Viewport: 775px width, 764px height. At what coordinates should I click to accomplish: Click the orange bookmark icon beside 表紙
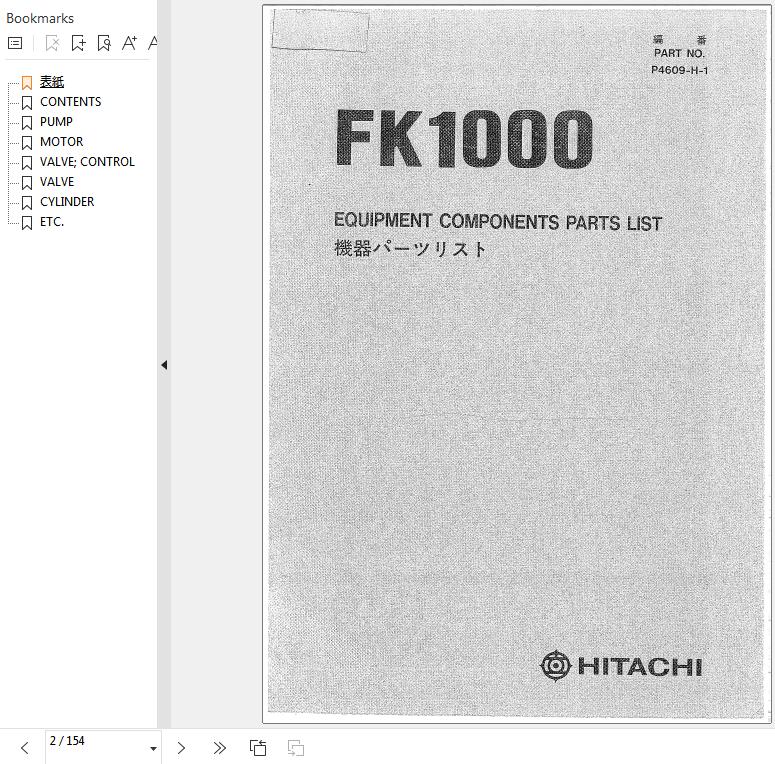pos(27,83)
